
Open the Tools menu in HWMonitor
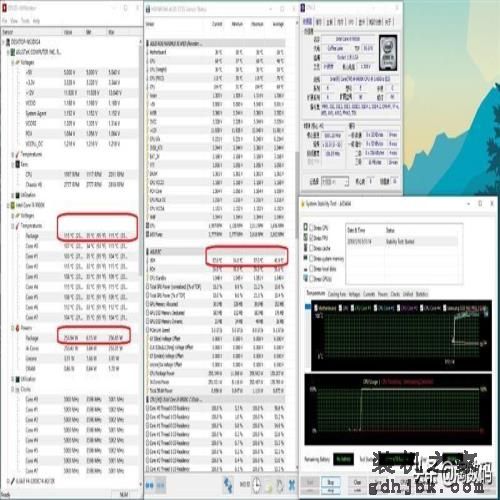coord(25,21)
